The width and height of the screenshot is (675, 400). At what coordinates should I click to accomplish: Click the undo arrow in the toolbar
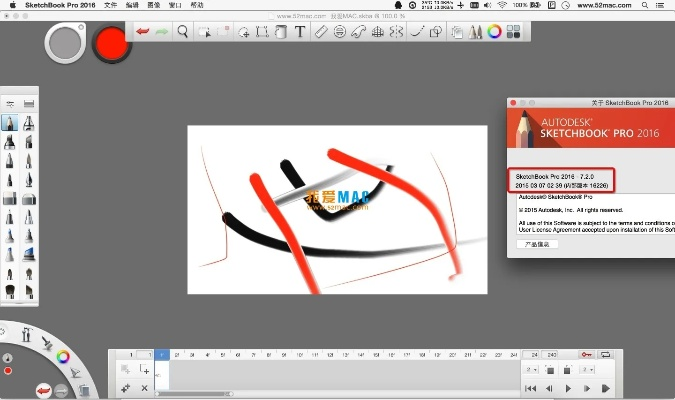point(143,32)
